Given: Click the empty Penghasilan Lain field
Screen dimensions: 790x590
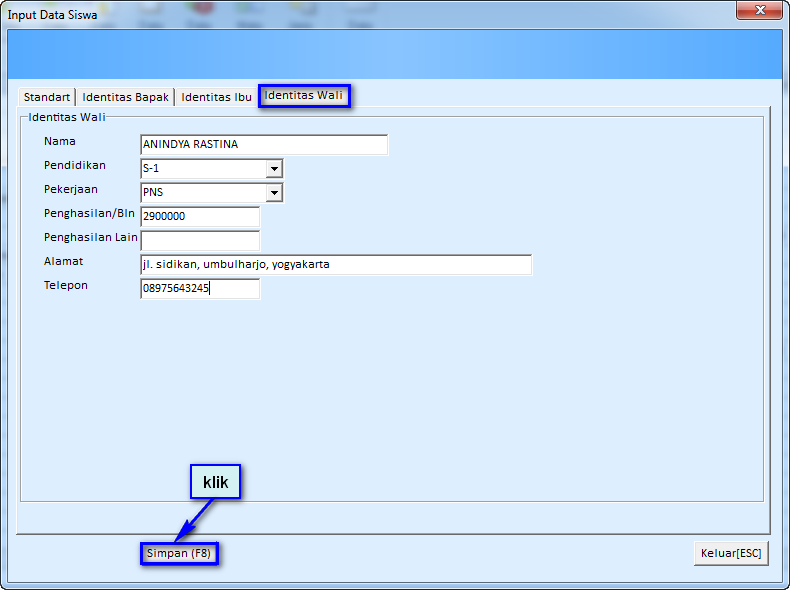Looking at the screenshot, I should (200, 241).
